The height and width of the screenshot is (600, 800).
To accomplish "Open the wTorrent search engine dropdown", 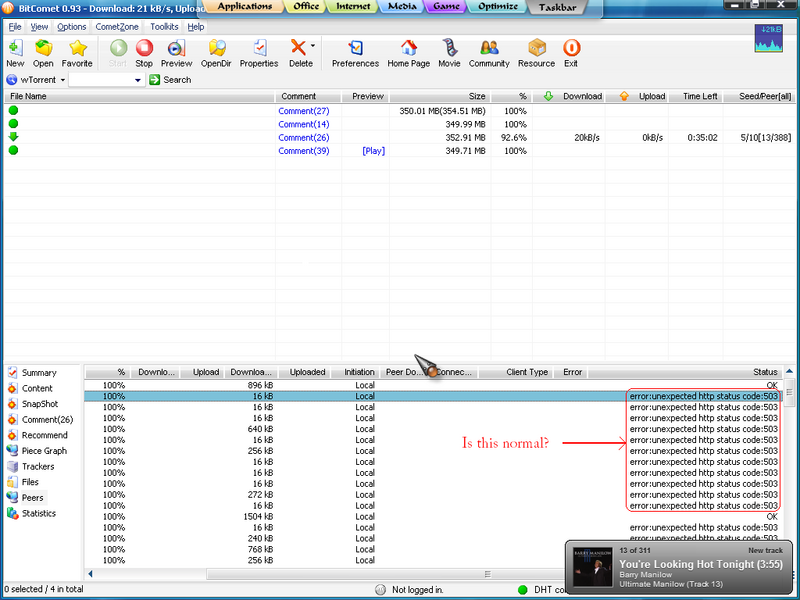I will [62, 80].
